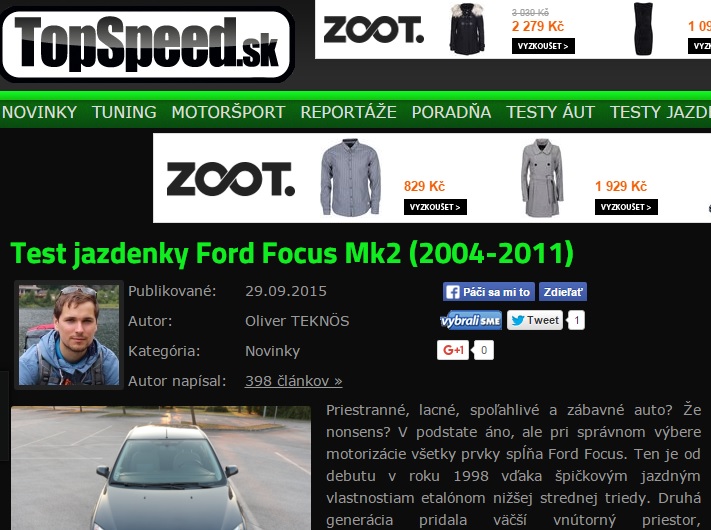Tweet the article with the Twitter button
This screenshot has width=711, height=530.
pyautogui.click(x=535, y=320)
